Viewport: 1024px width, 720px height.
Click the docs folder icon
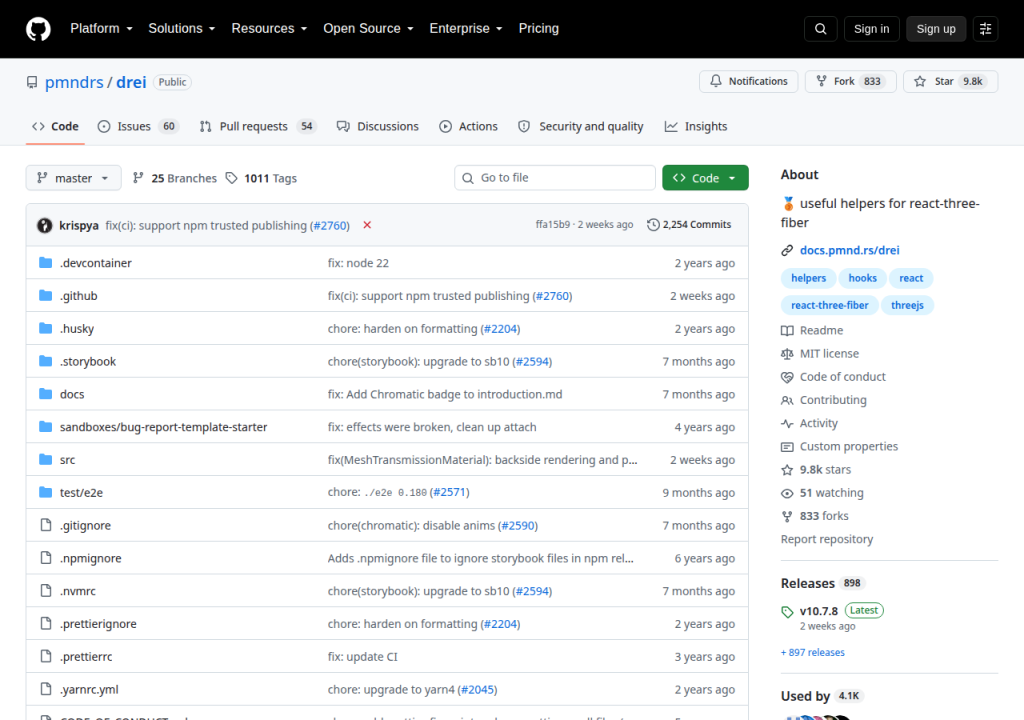click(x=45, y=394)
